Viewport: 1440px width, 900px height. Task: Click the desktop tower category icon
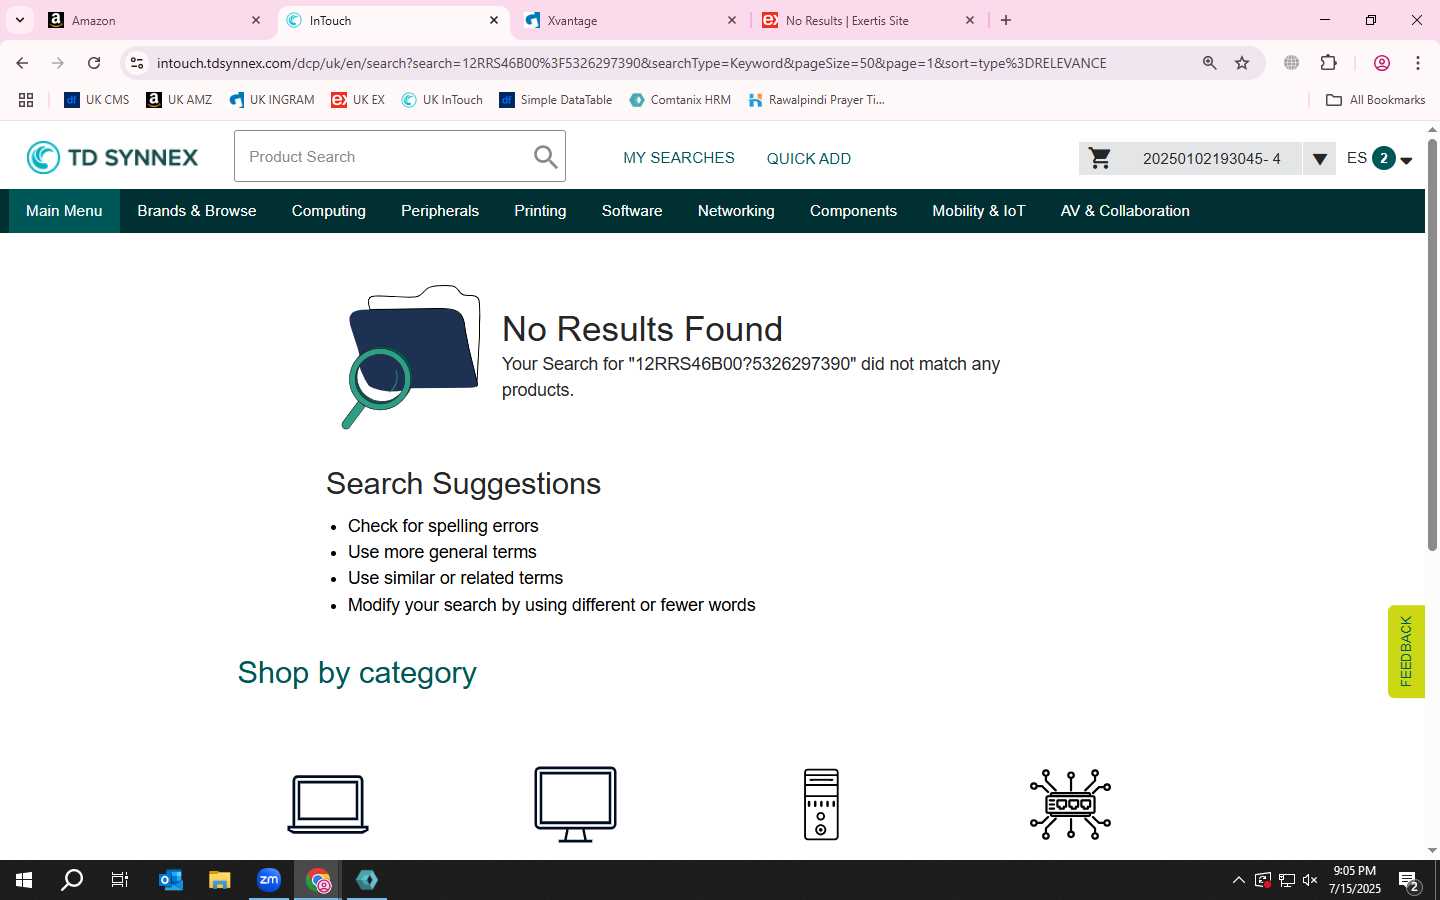[821, 804]
